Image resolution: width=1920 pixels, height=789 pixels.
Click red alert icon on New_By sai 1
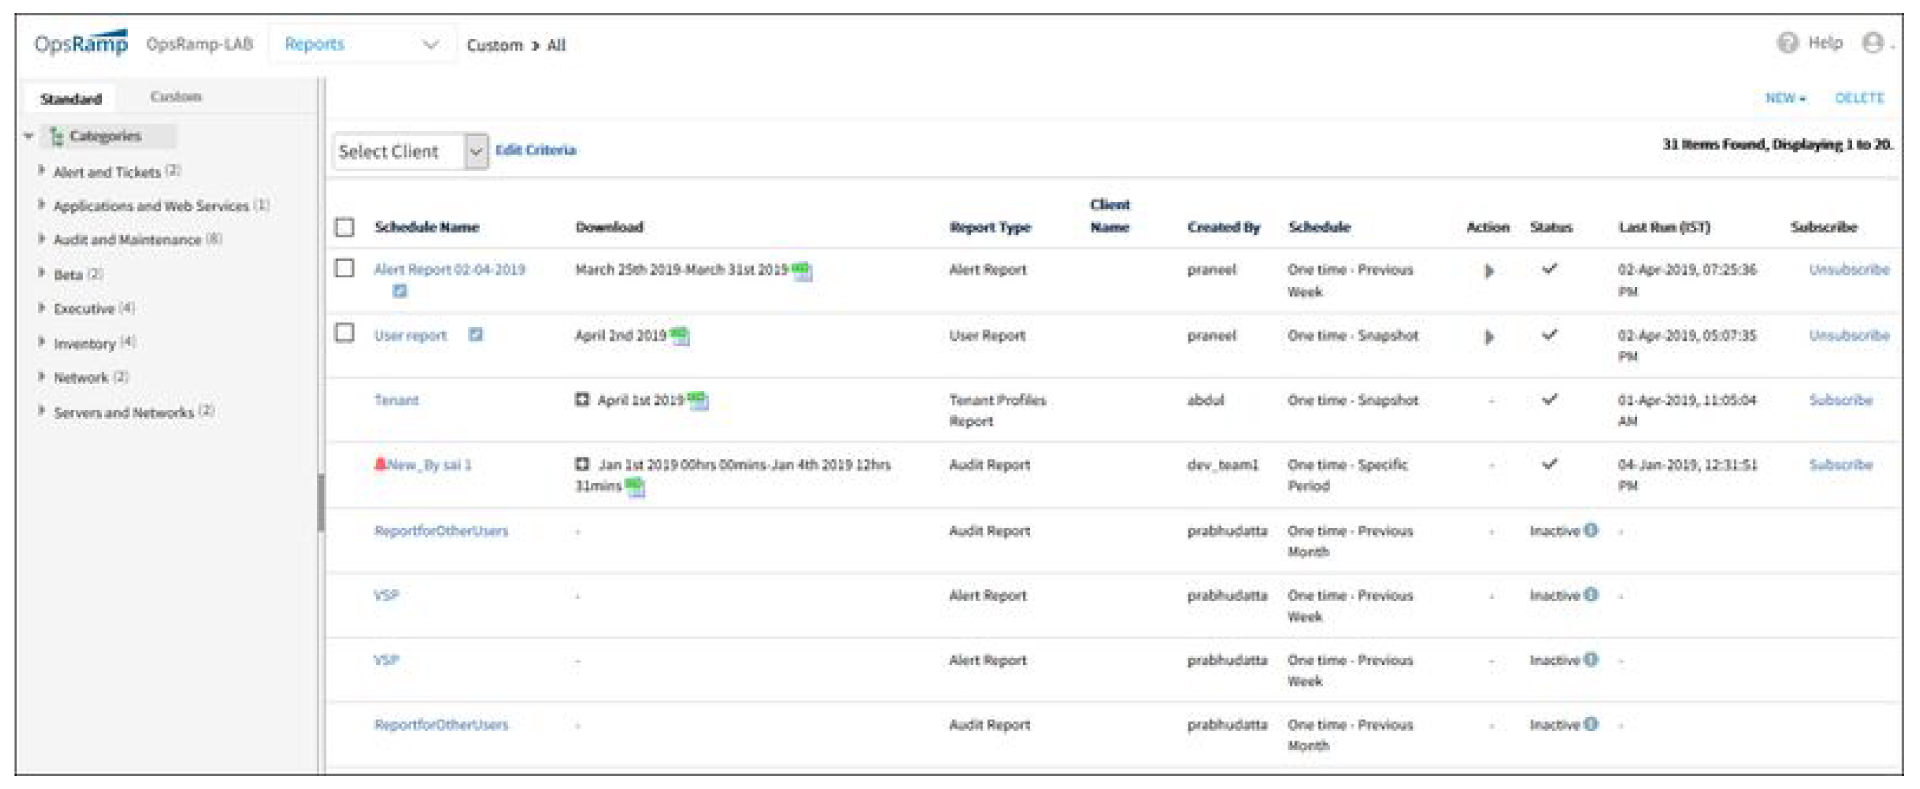[380, 464]
